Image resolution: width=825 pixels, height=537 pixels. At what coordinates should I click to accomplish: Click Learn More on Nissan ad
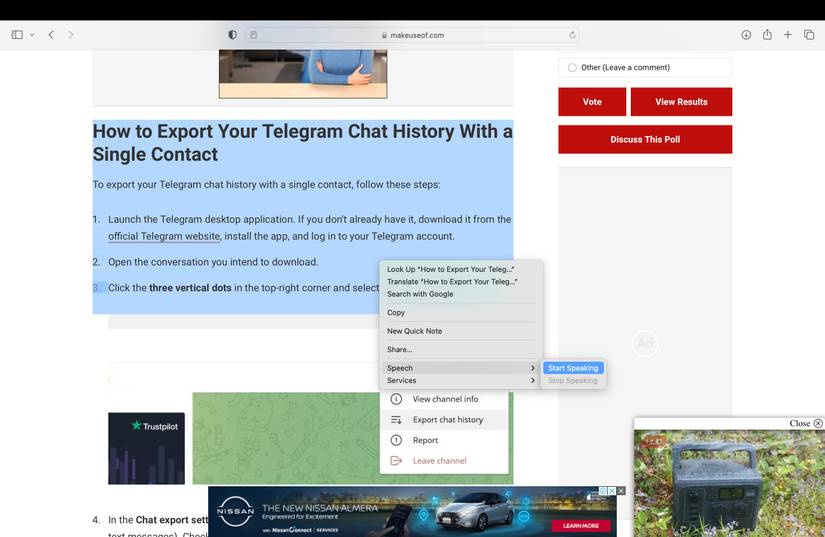[x=581, y=525]
